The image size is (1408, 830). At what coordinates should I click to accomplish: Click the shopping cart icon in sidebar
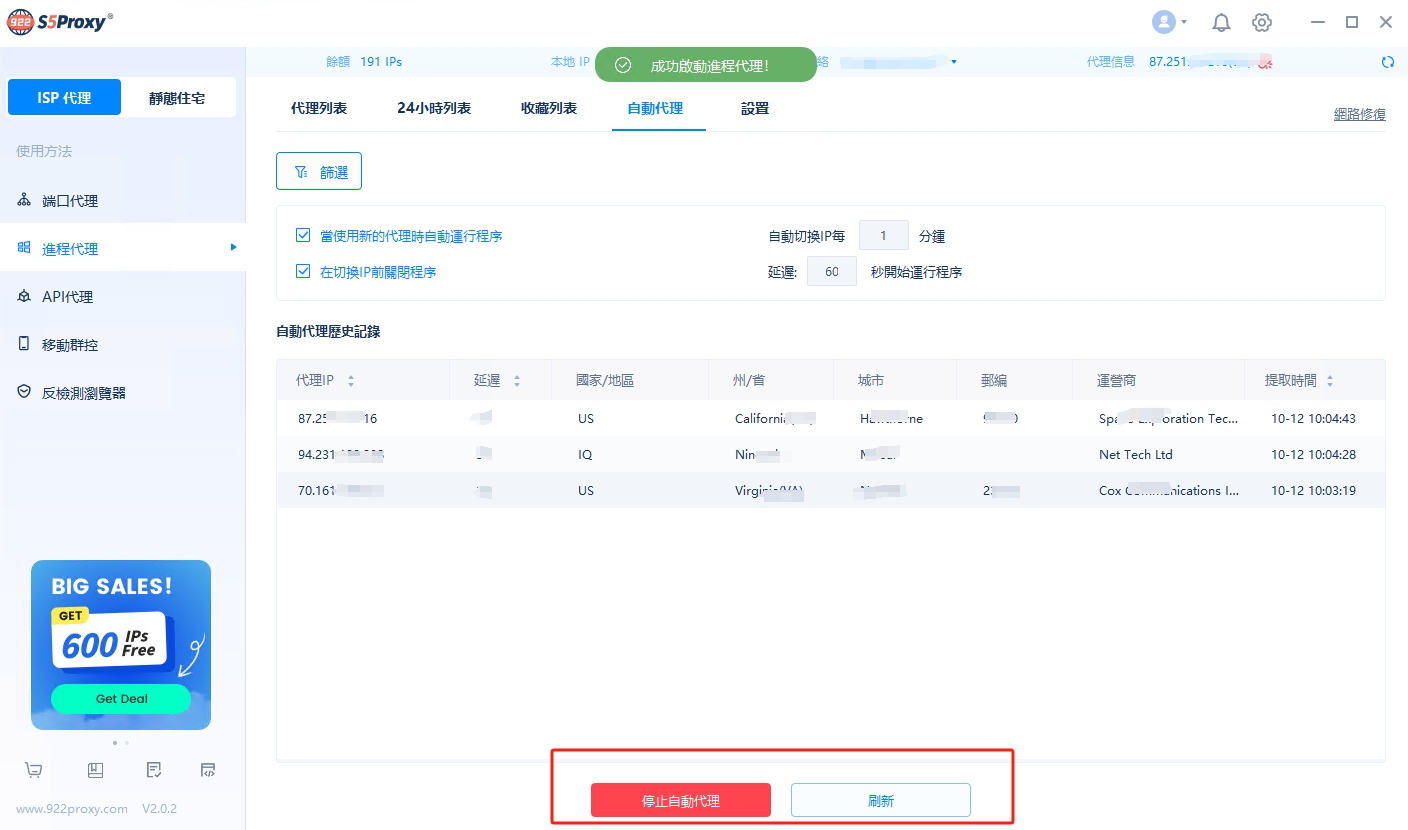(x=34, y=770)
